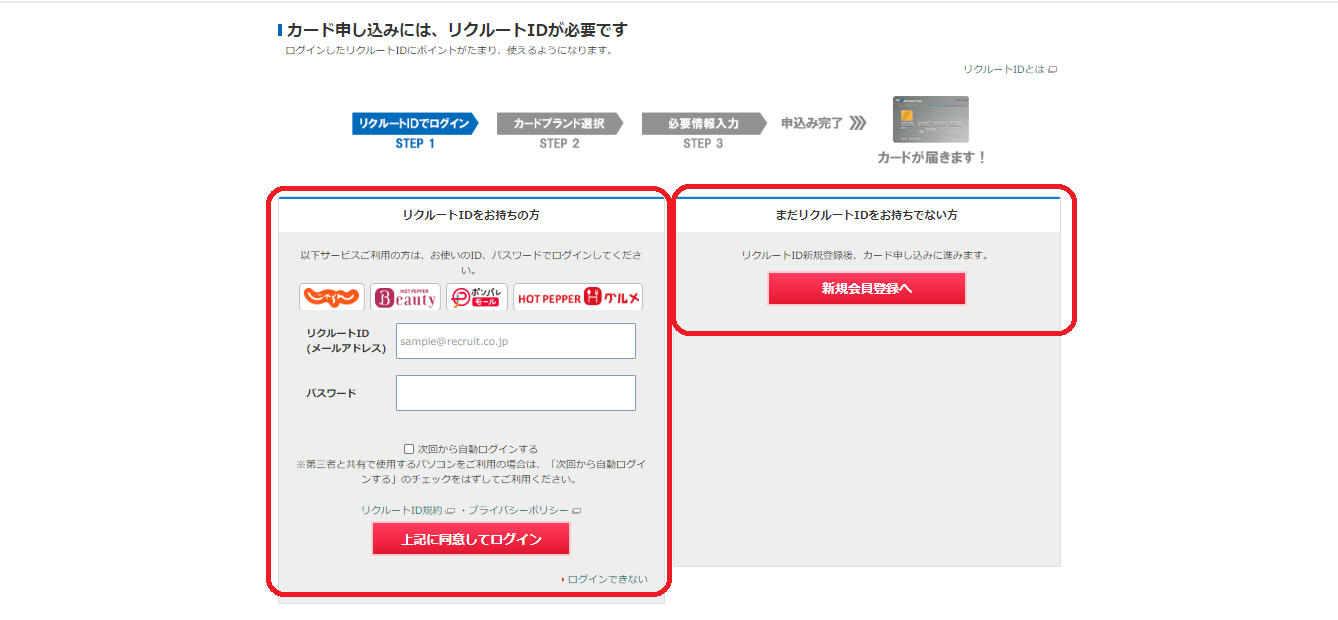Click the リクルートIDをお持ちの方 panel header

point(471,215)
